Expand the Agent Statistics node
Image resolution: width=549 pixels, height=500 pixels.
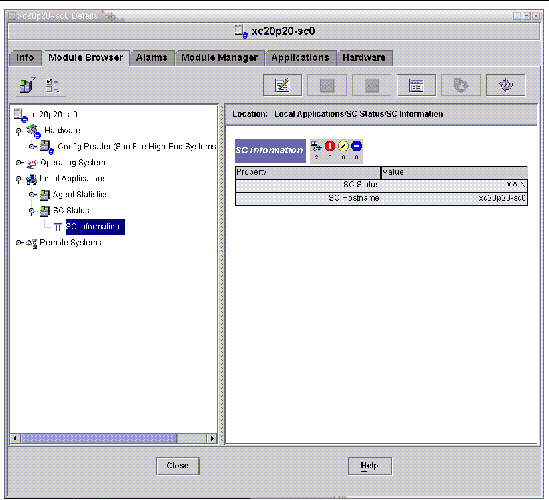tap(32, 194)
